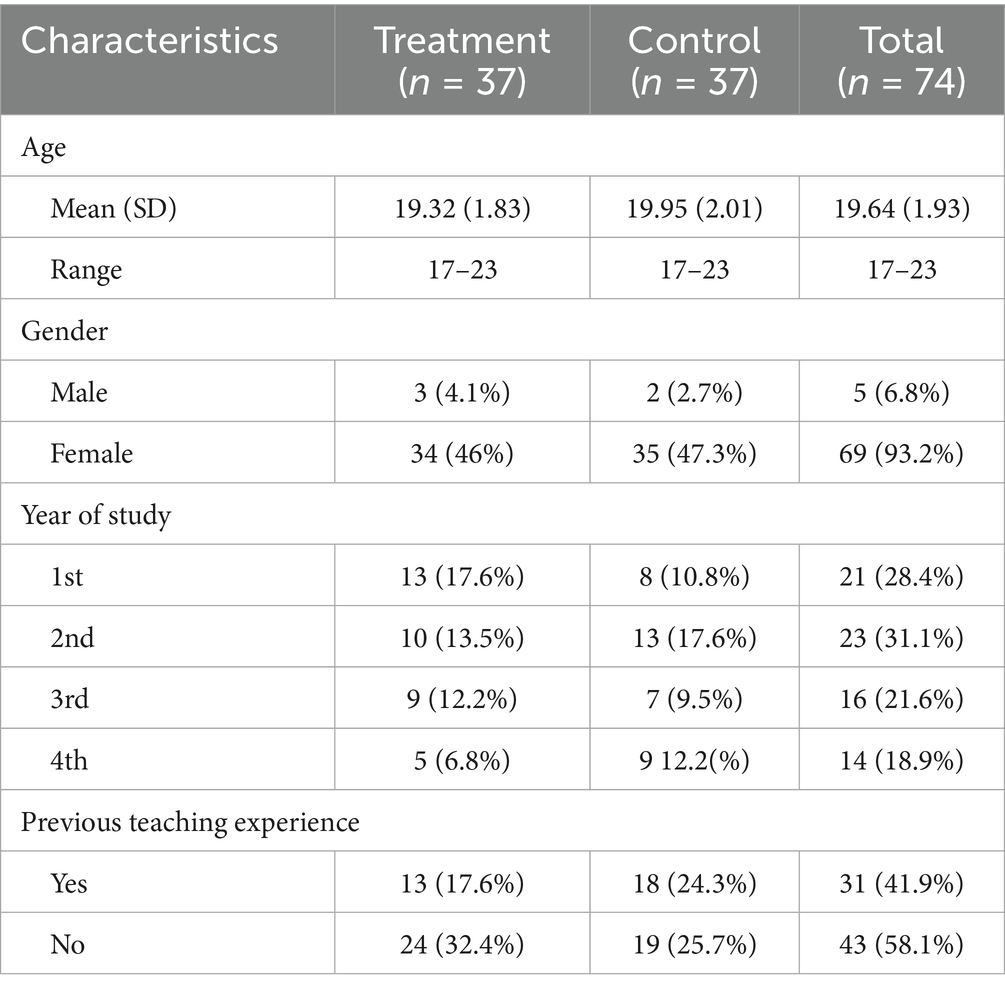Click the 2nd year total cell 23 (31.1%)
This screenshot has height=992, width=1005.
(902, 638)
